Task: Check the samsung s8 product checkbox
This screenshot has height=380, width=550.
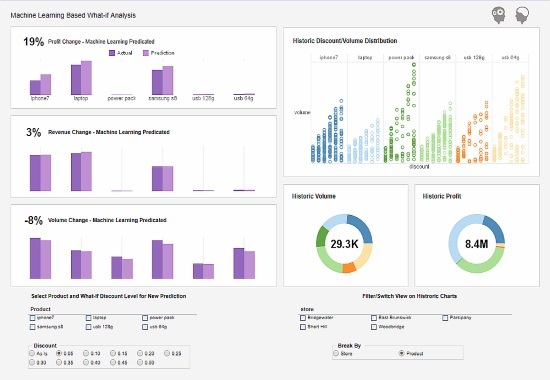Action: [x=33, y=327]
